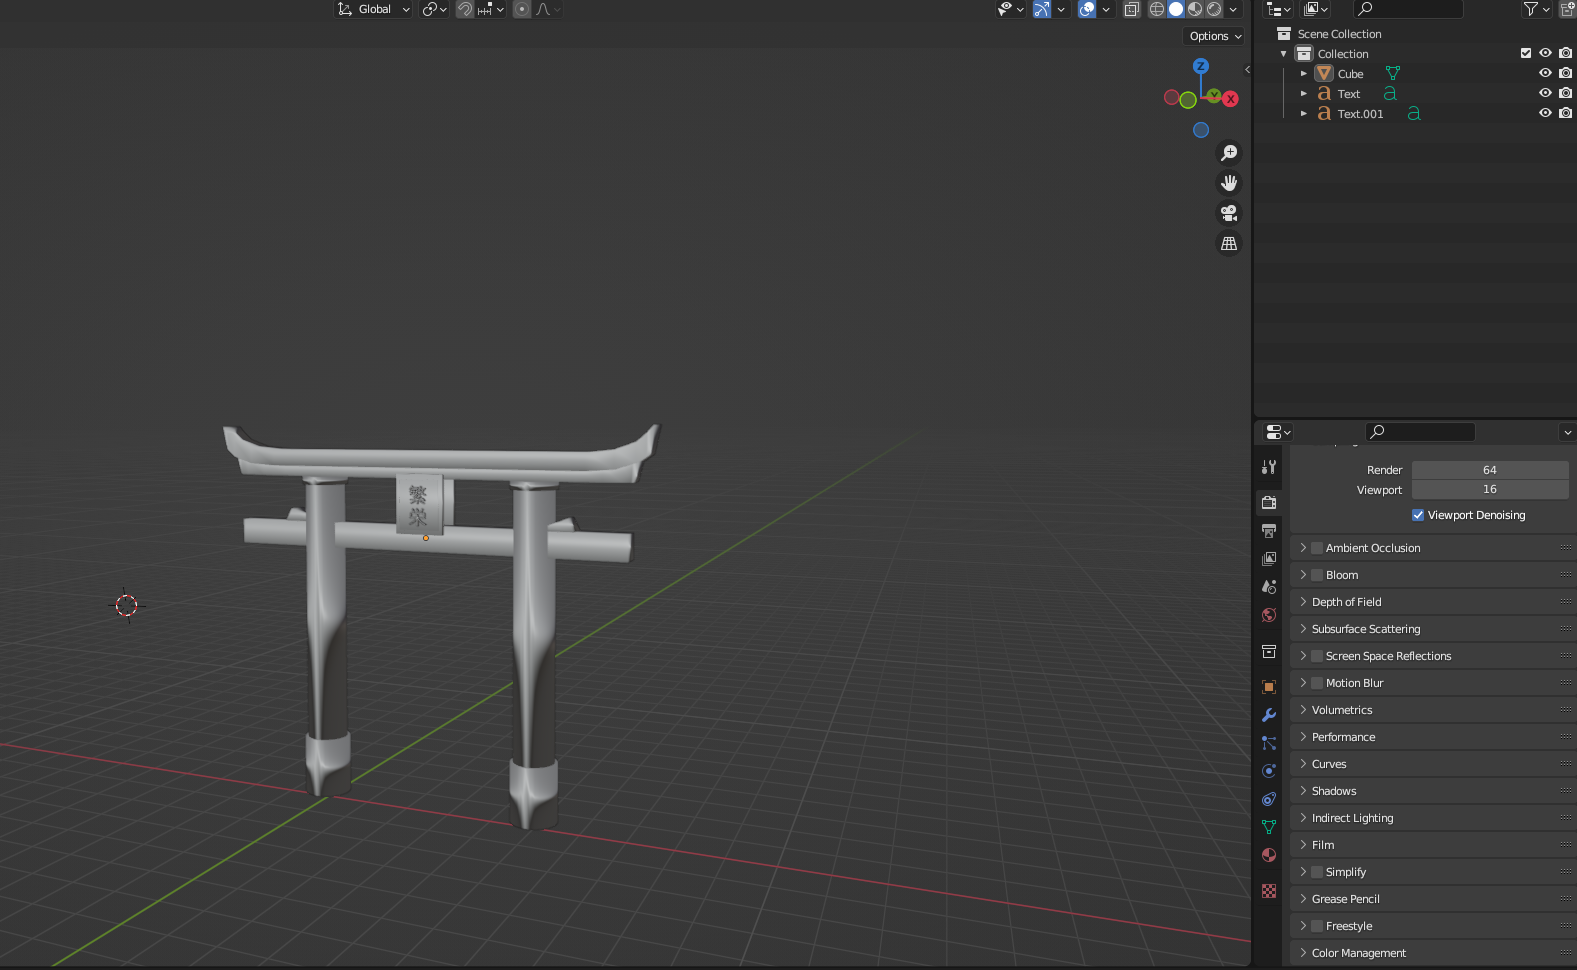Select solid viewport shading

1176,9
